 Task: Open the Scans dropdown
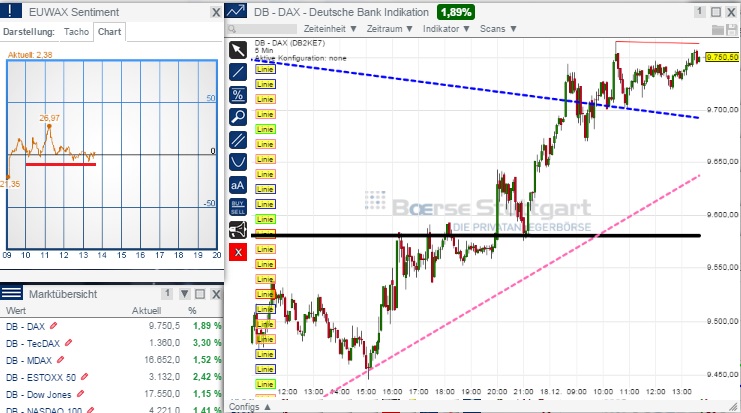click(x=498, y=29)
